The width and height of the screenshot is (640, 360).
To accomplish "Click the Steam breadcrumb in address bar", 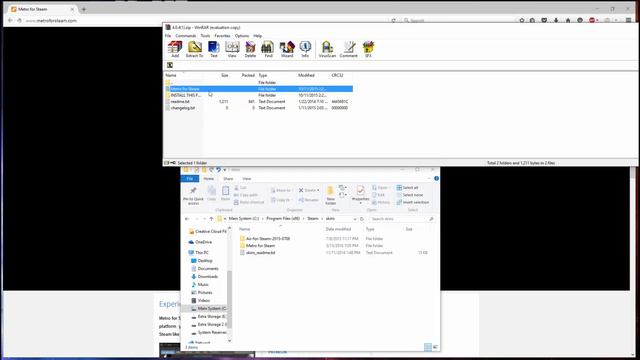I will pos(313,219).
